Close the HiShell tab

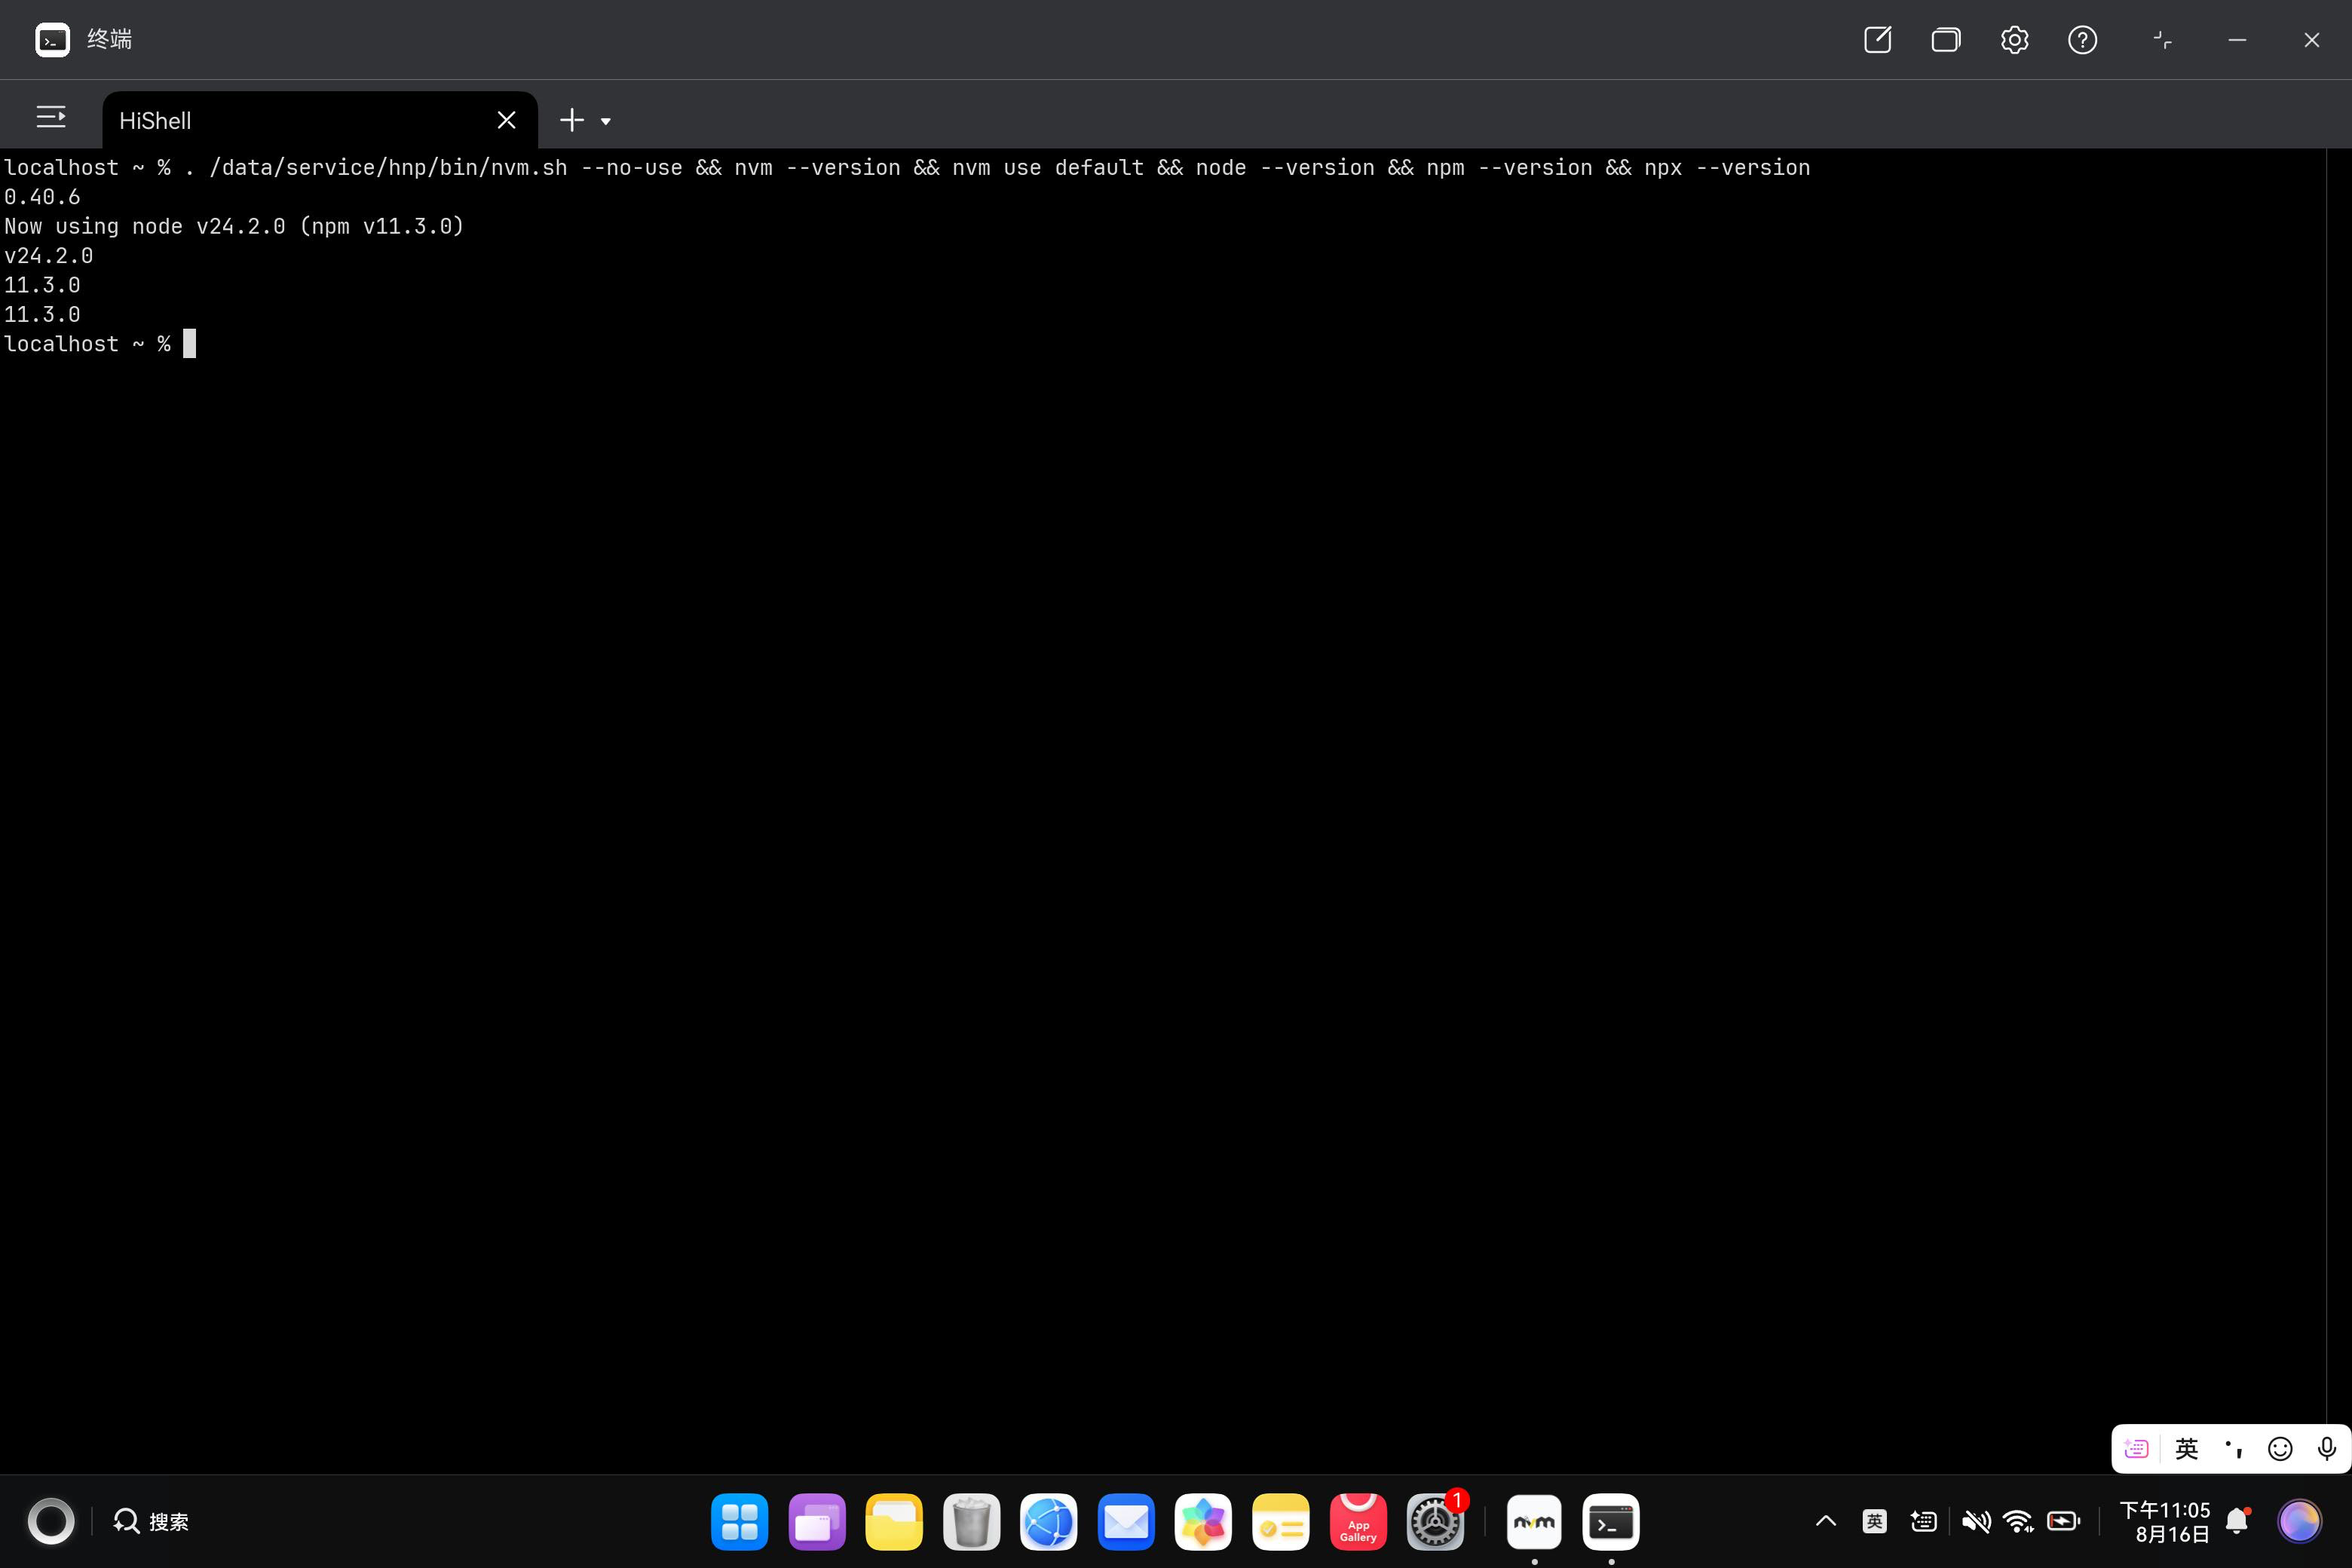pyautogui.click(x=506, y=120)
